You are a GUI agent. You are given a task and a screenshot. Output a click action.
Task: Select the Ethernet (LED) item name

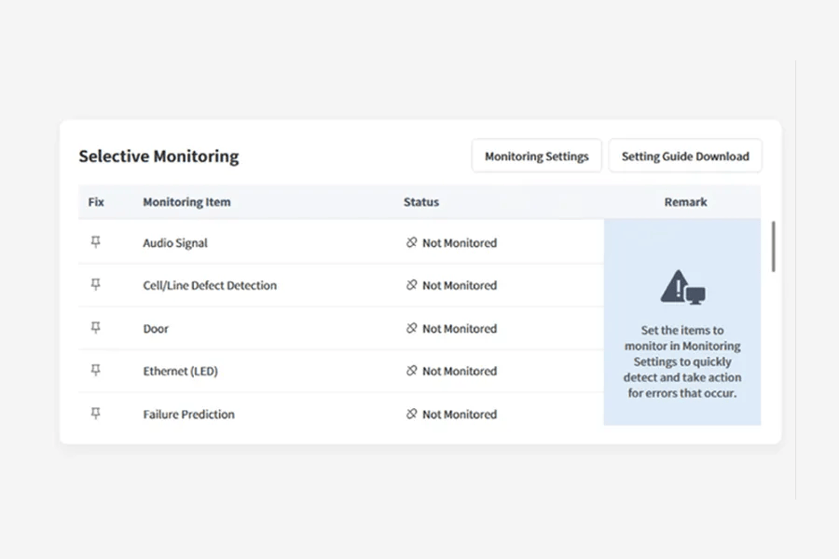point(180,371)
